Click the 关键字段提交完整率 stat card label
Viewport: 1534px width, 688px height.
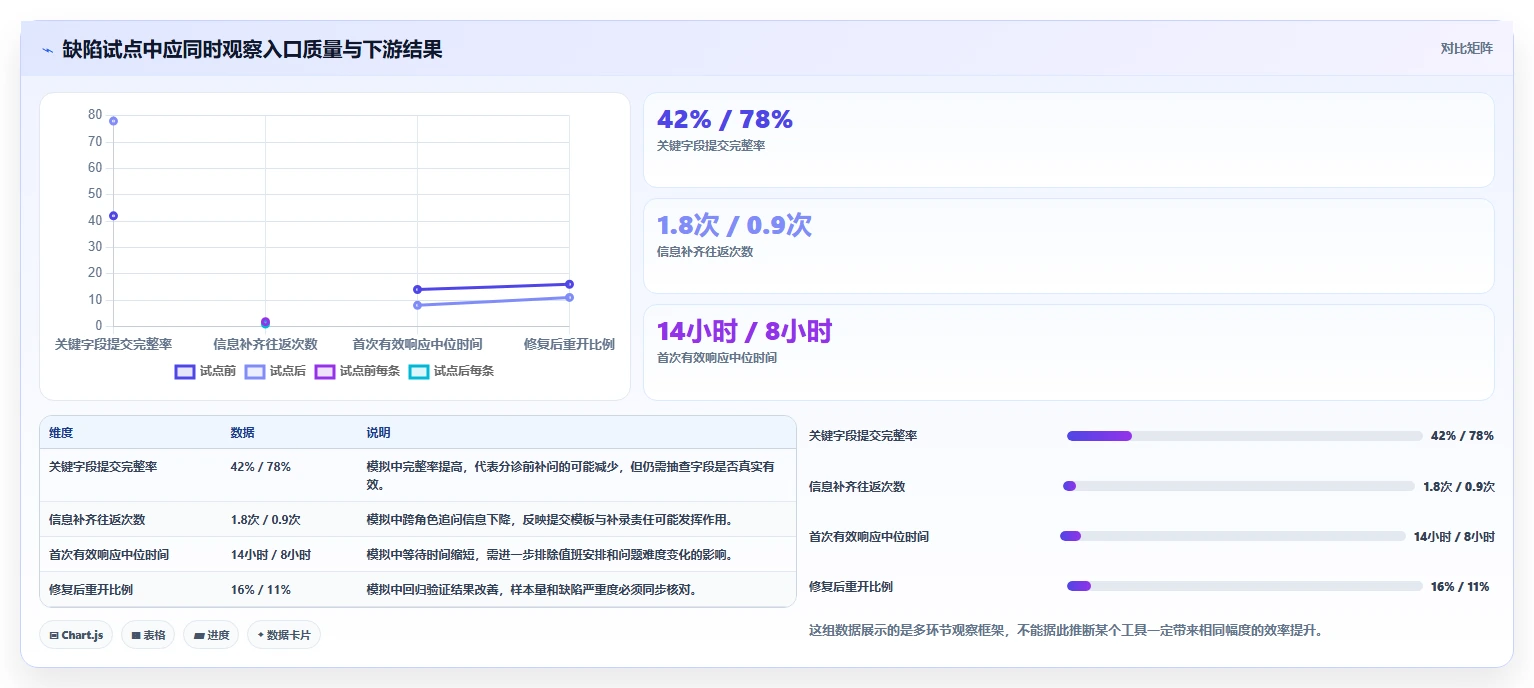coord(711,146)
